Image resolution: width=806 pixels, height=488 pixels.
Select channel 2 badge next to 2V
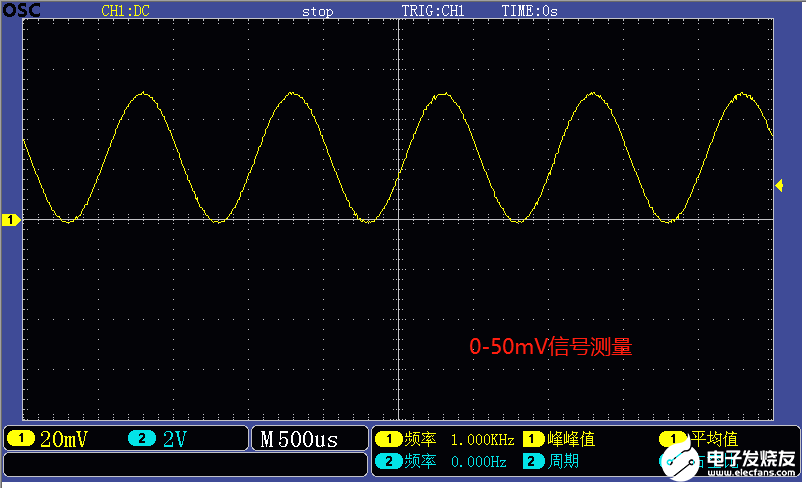click(142, 439)
